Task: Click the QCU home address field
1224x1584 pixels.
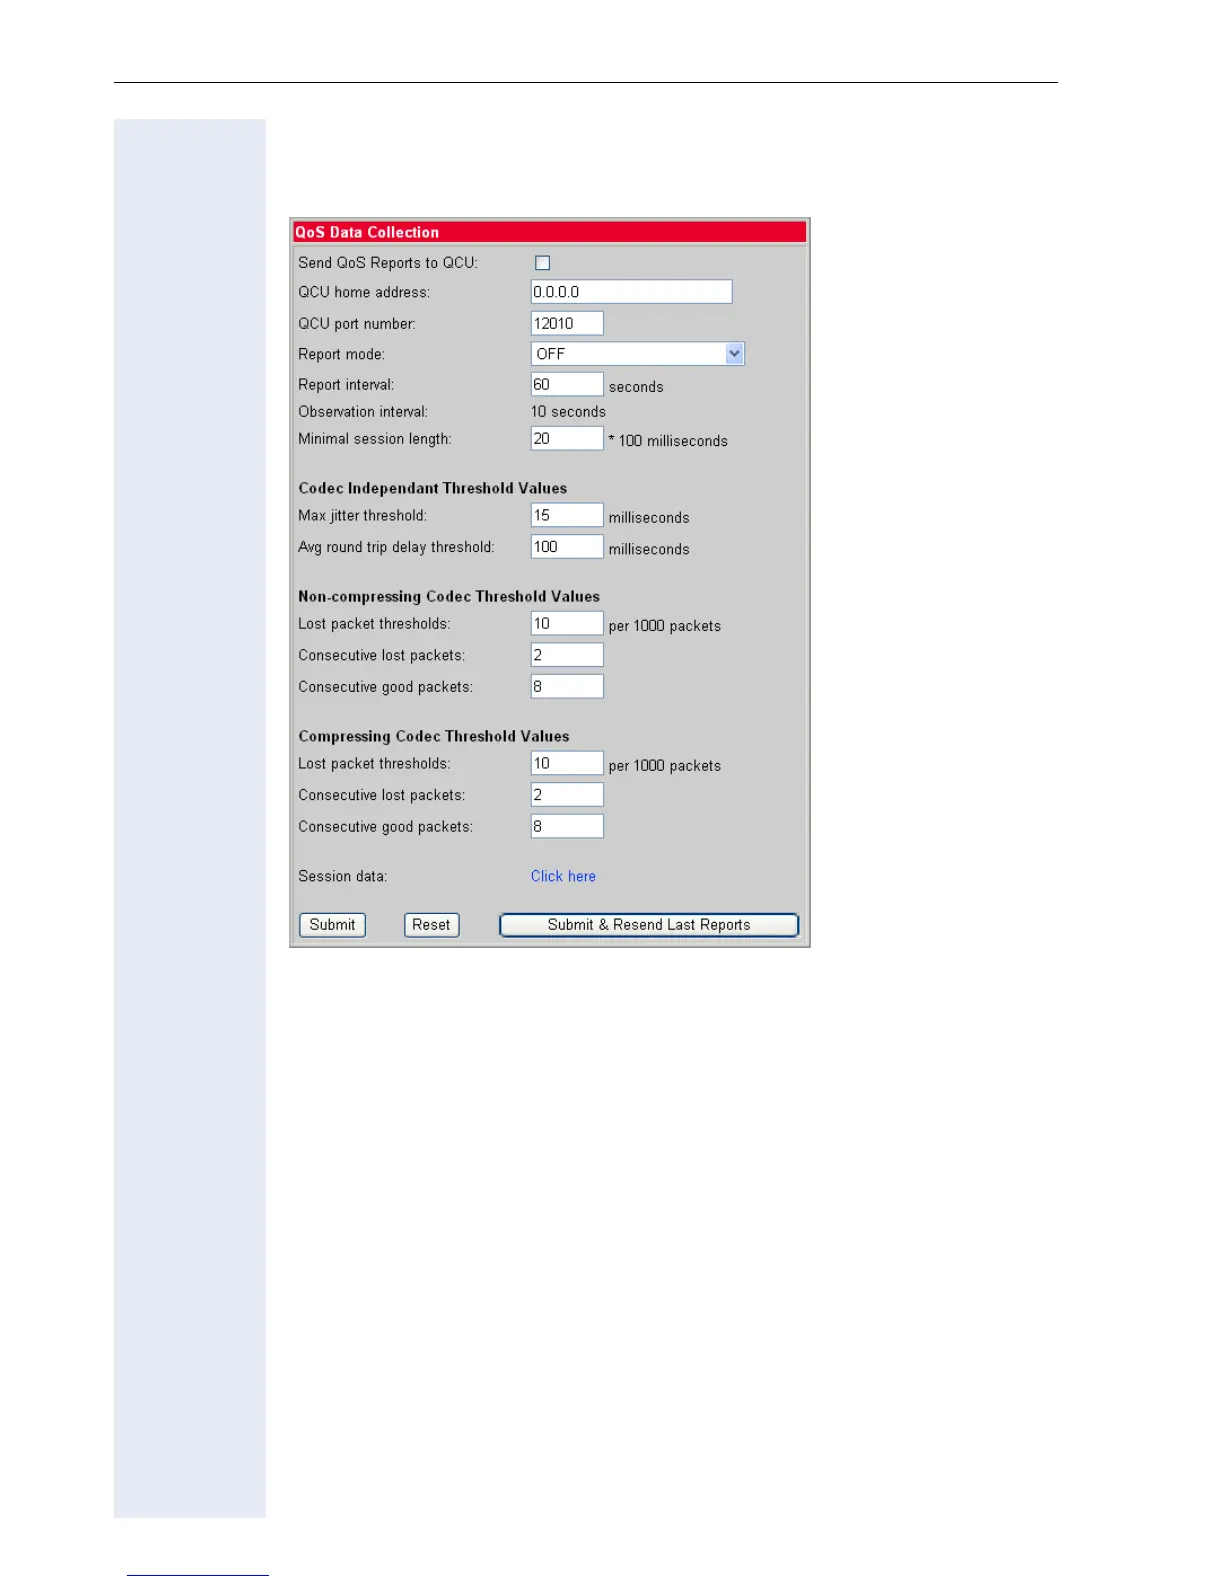Action: click(x=631, y=292)
